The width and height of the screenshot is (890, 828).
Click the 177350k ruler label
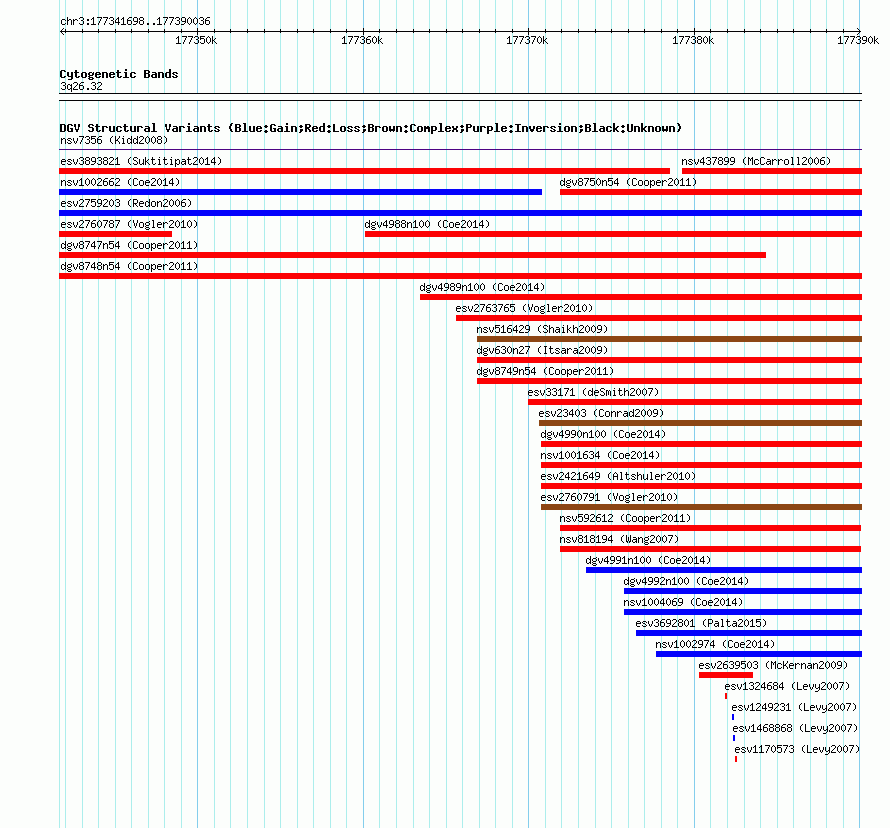(196, 40)
